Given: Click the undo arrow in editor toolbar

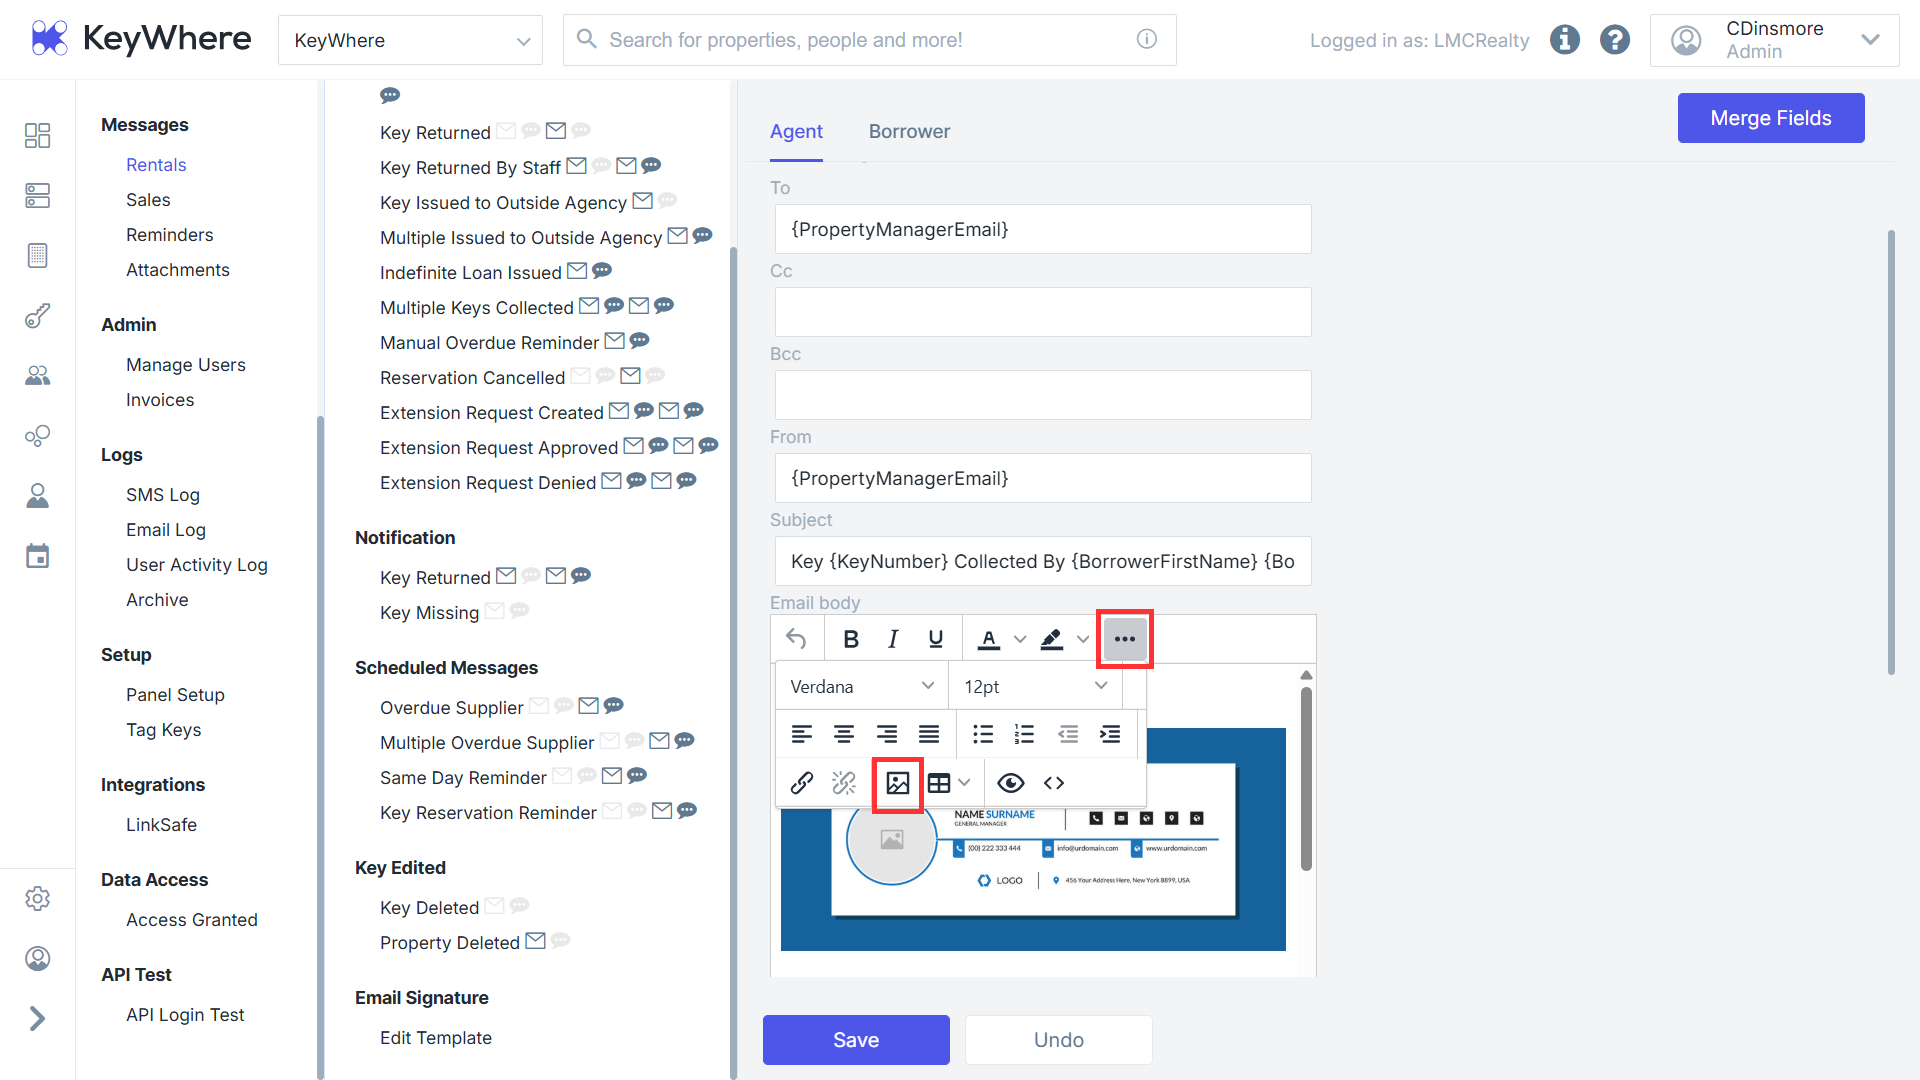Looking at the screenshot, I should tap(796, 638).
